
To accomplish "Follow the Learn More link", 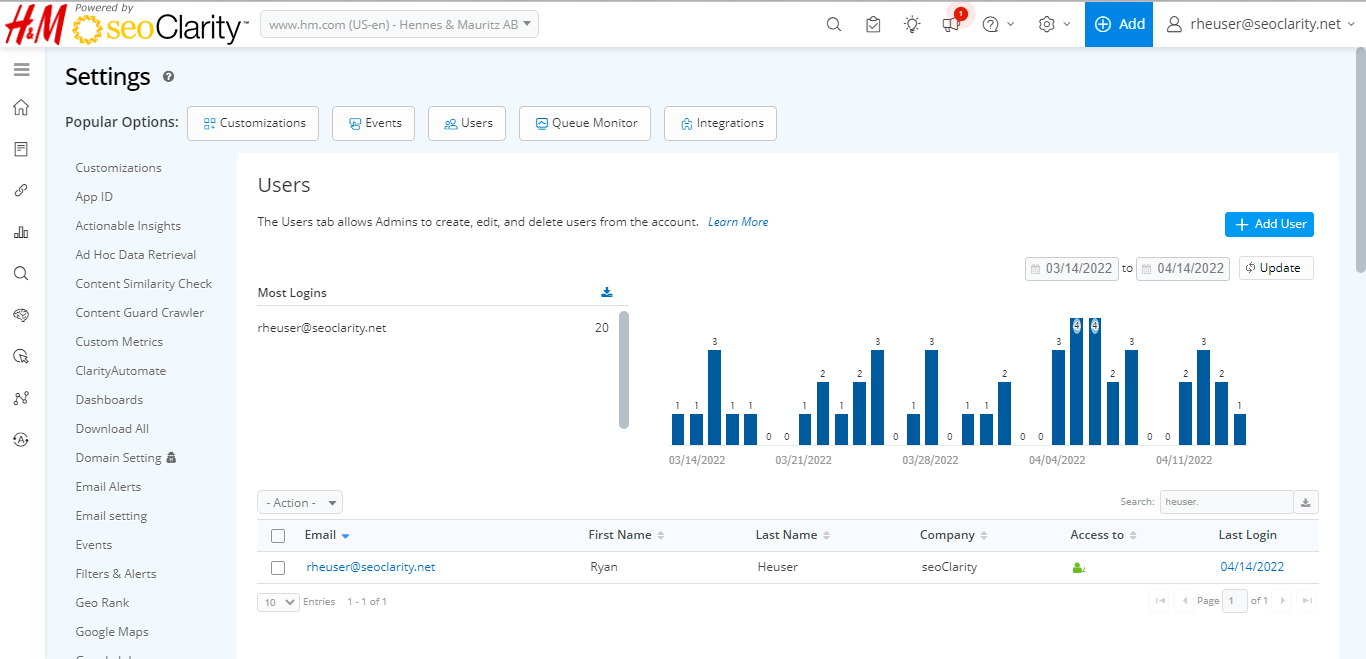I will (738, 222).
